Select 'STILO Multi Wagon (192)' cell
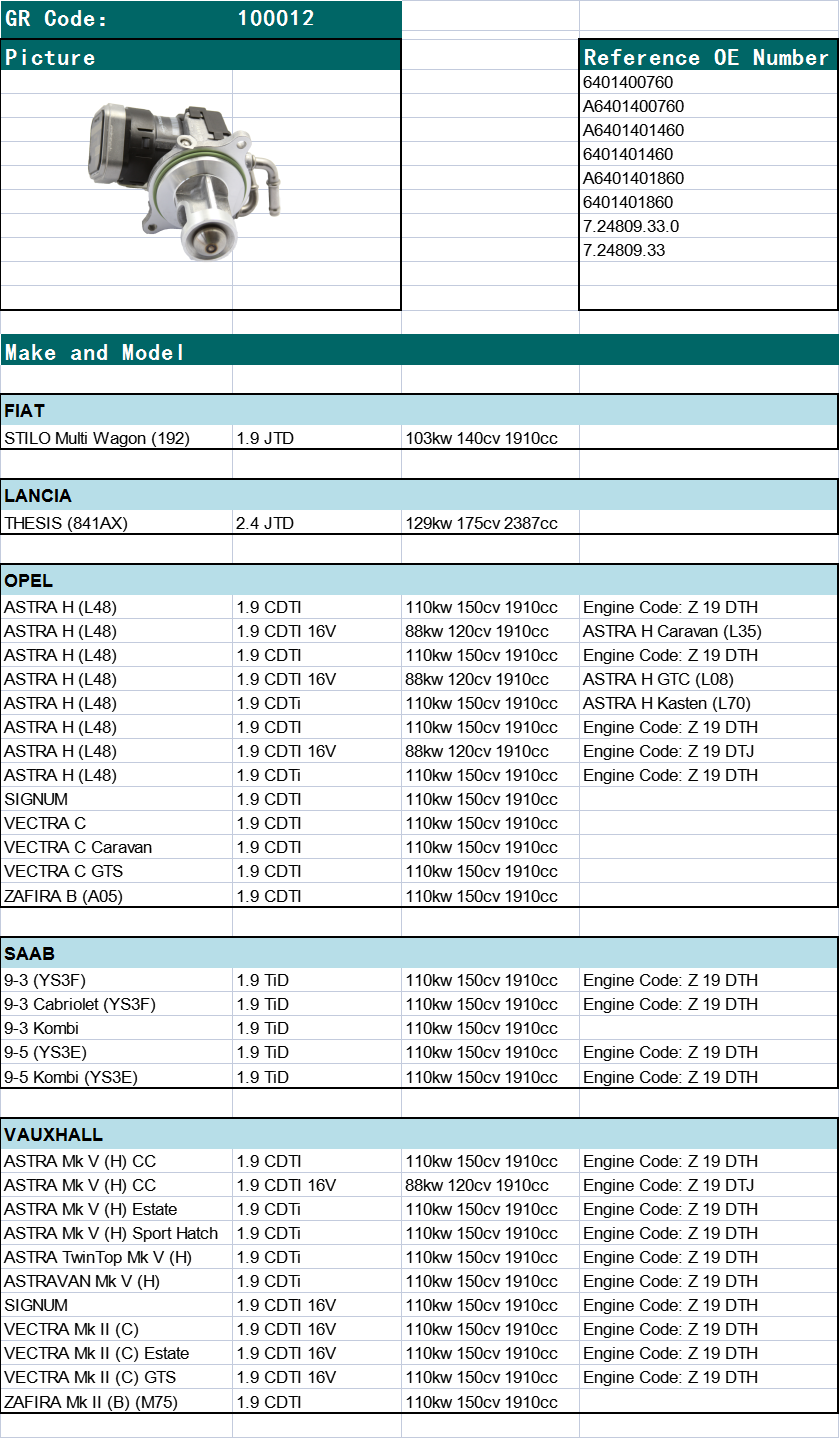 coord(97,438)
